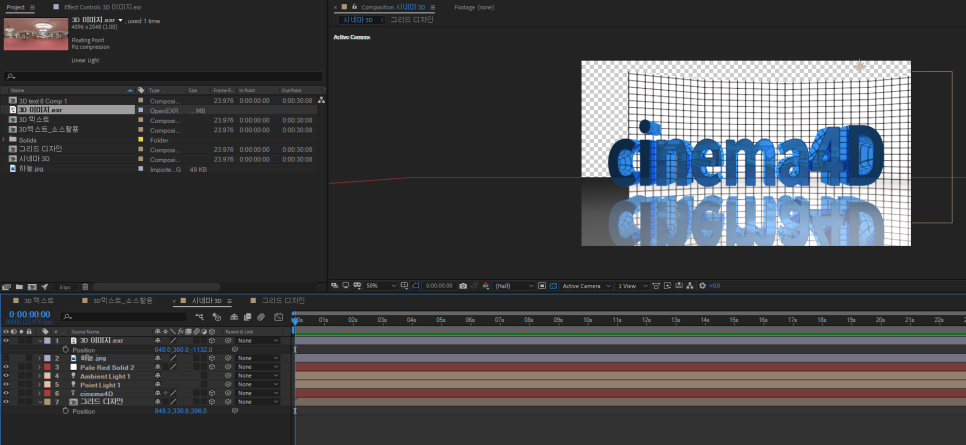Open the 1 View layout dropdown
Viewport: 966px width, 445px height.
tap(633, 286)
